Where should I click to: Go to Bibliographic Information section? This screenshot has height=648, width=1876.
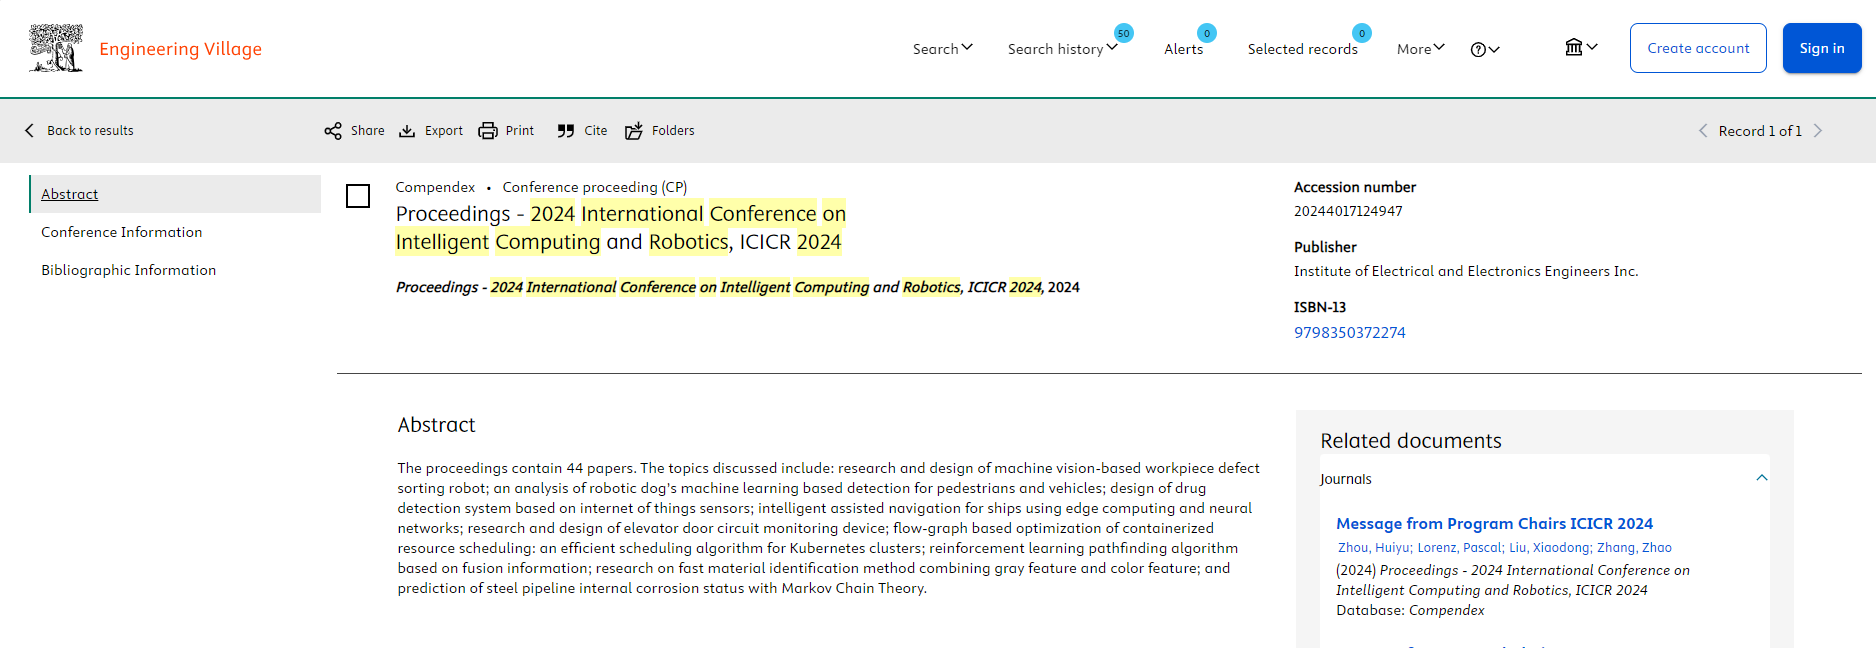click(129, 270)
